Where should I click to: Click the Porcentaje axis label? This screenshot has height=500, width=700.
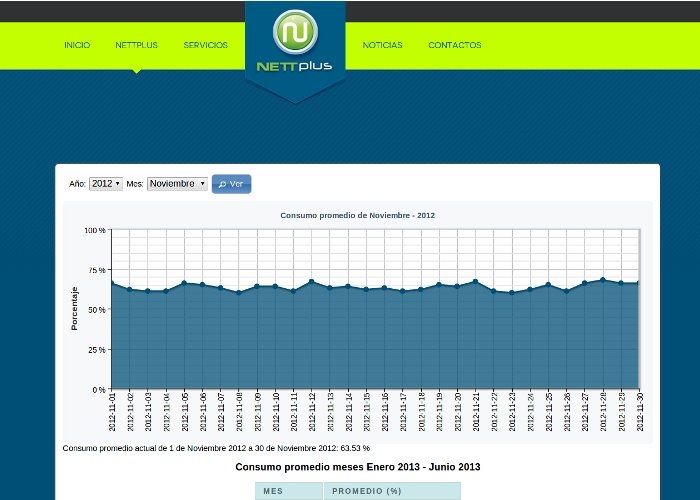click(75, 308)
